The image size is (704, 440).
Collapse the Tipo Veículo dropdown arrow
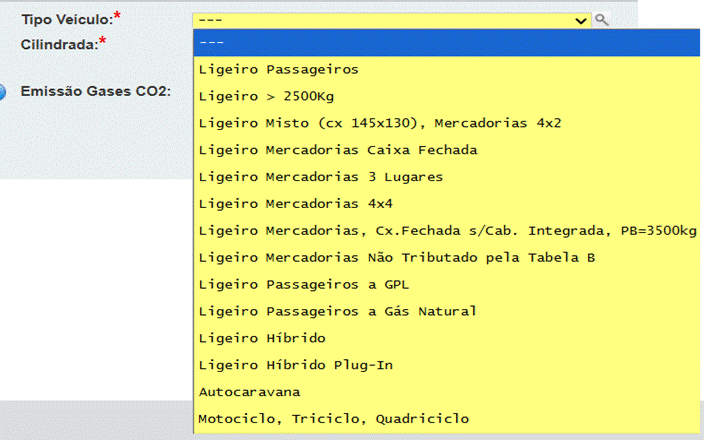[581, 19]
